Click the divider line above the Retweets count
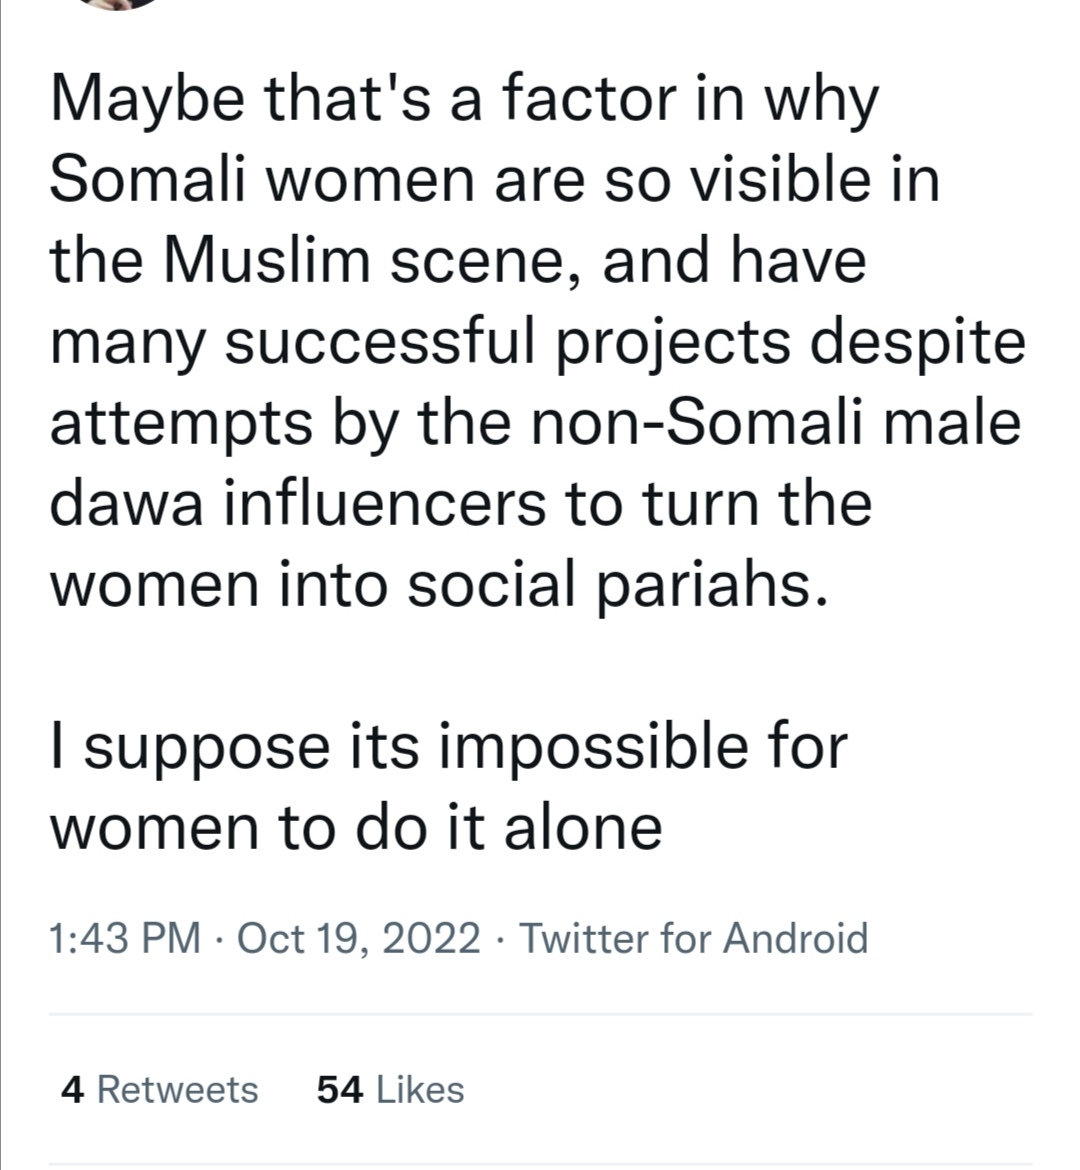 tap(540, 1015)
